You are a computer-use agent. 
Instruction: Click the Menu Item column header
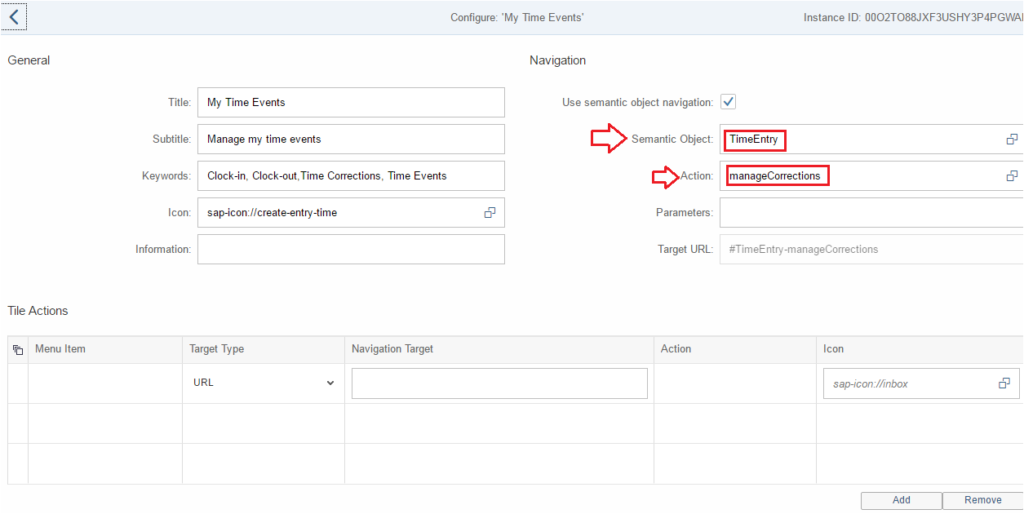[60, 349]
